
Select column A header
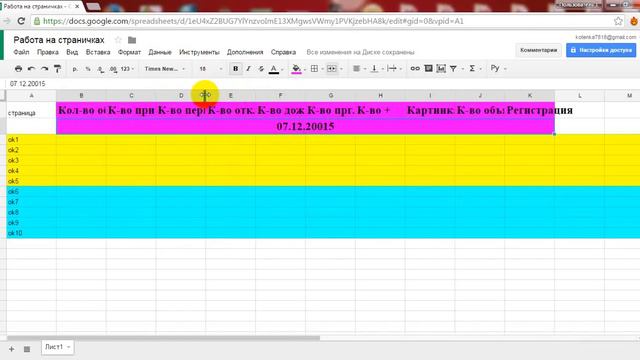coord(31,96)
